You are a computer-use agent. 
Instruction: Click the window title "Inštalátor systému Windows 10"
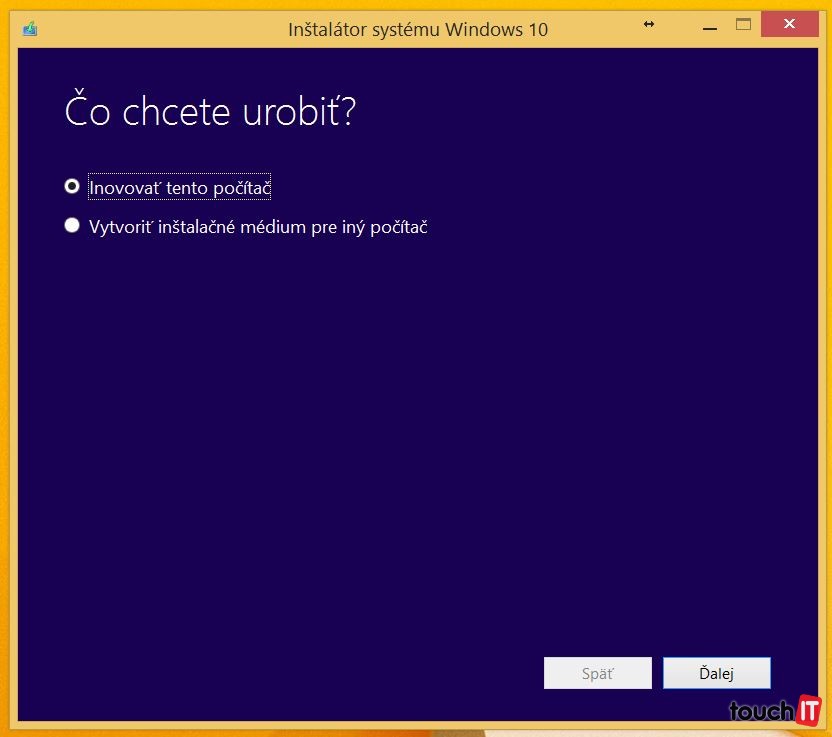click(x=417, y=29)
